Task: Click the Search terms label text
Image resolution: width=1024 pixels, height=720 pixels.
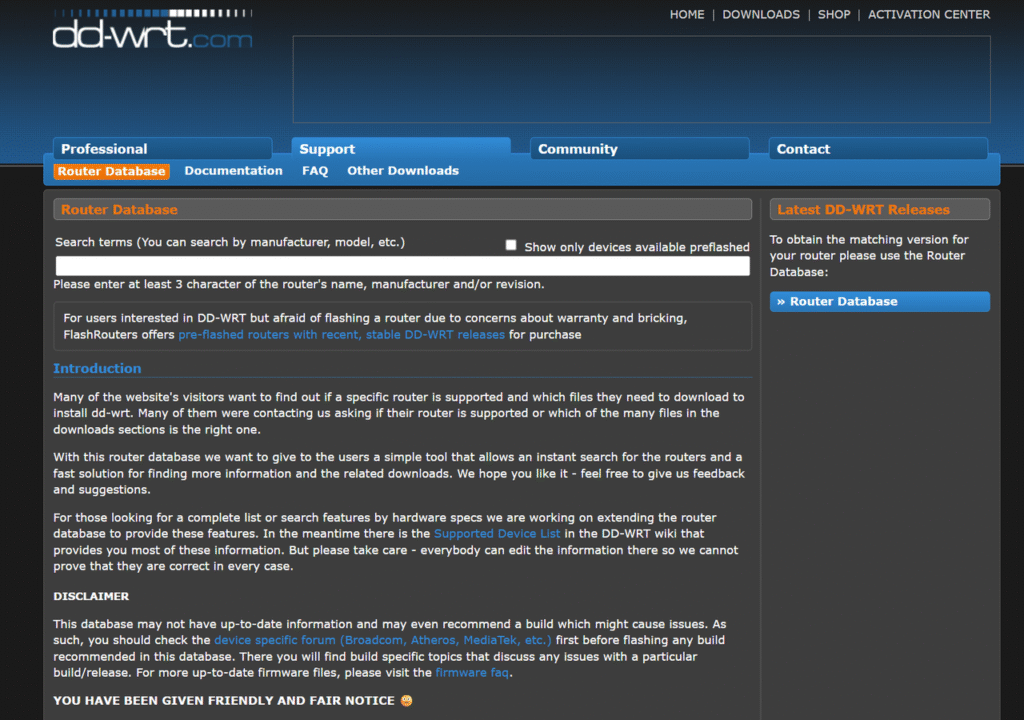Action: click(x=230, y=242)
